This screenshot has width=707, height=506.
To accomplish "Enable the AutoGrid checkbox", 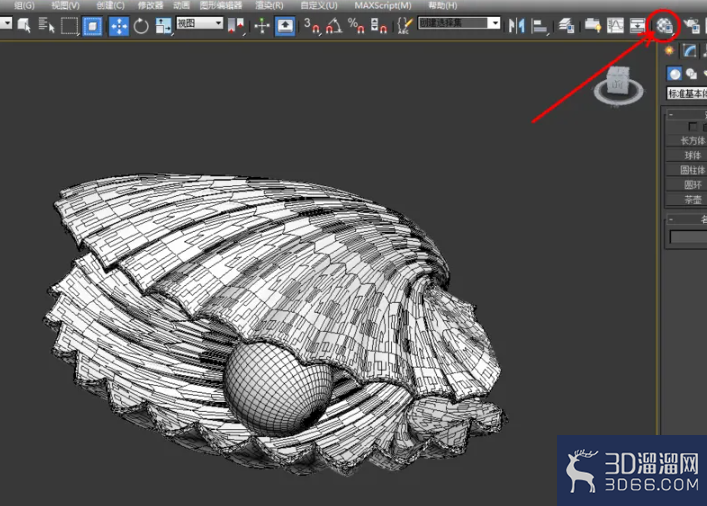I will [692, 127].
